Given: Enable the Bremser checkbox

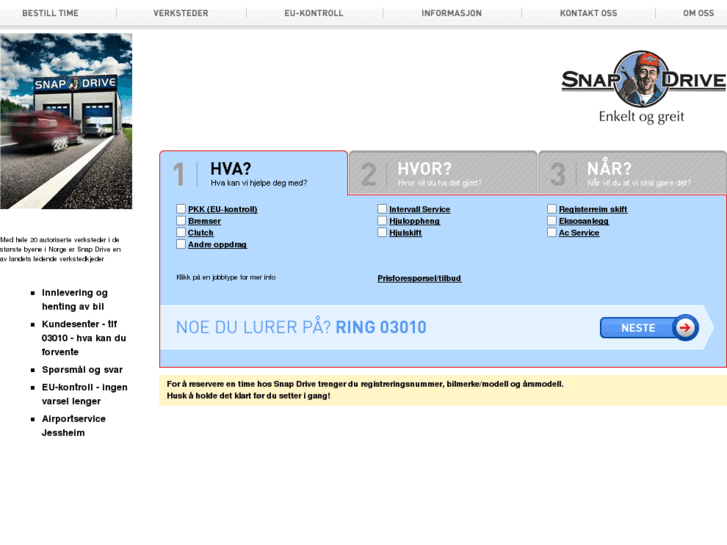Looking at the screenshot, I should coord(181,221).
